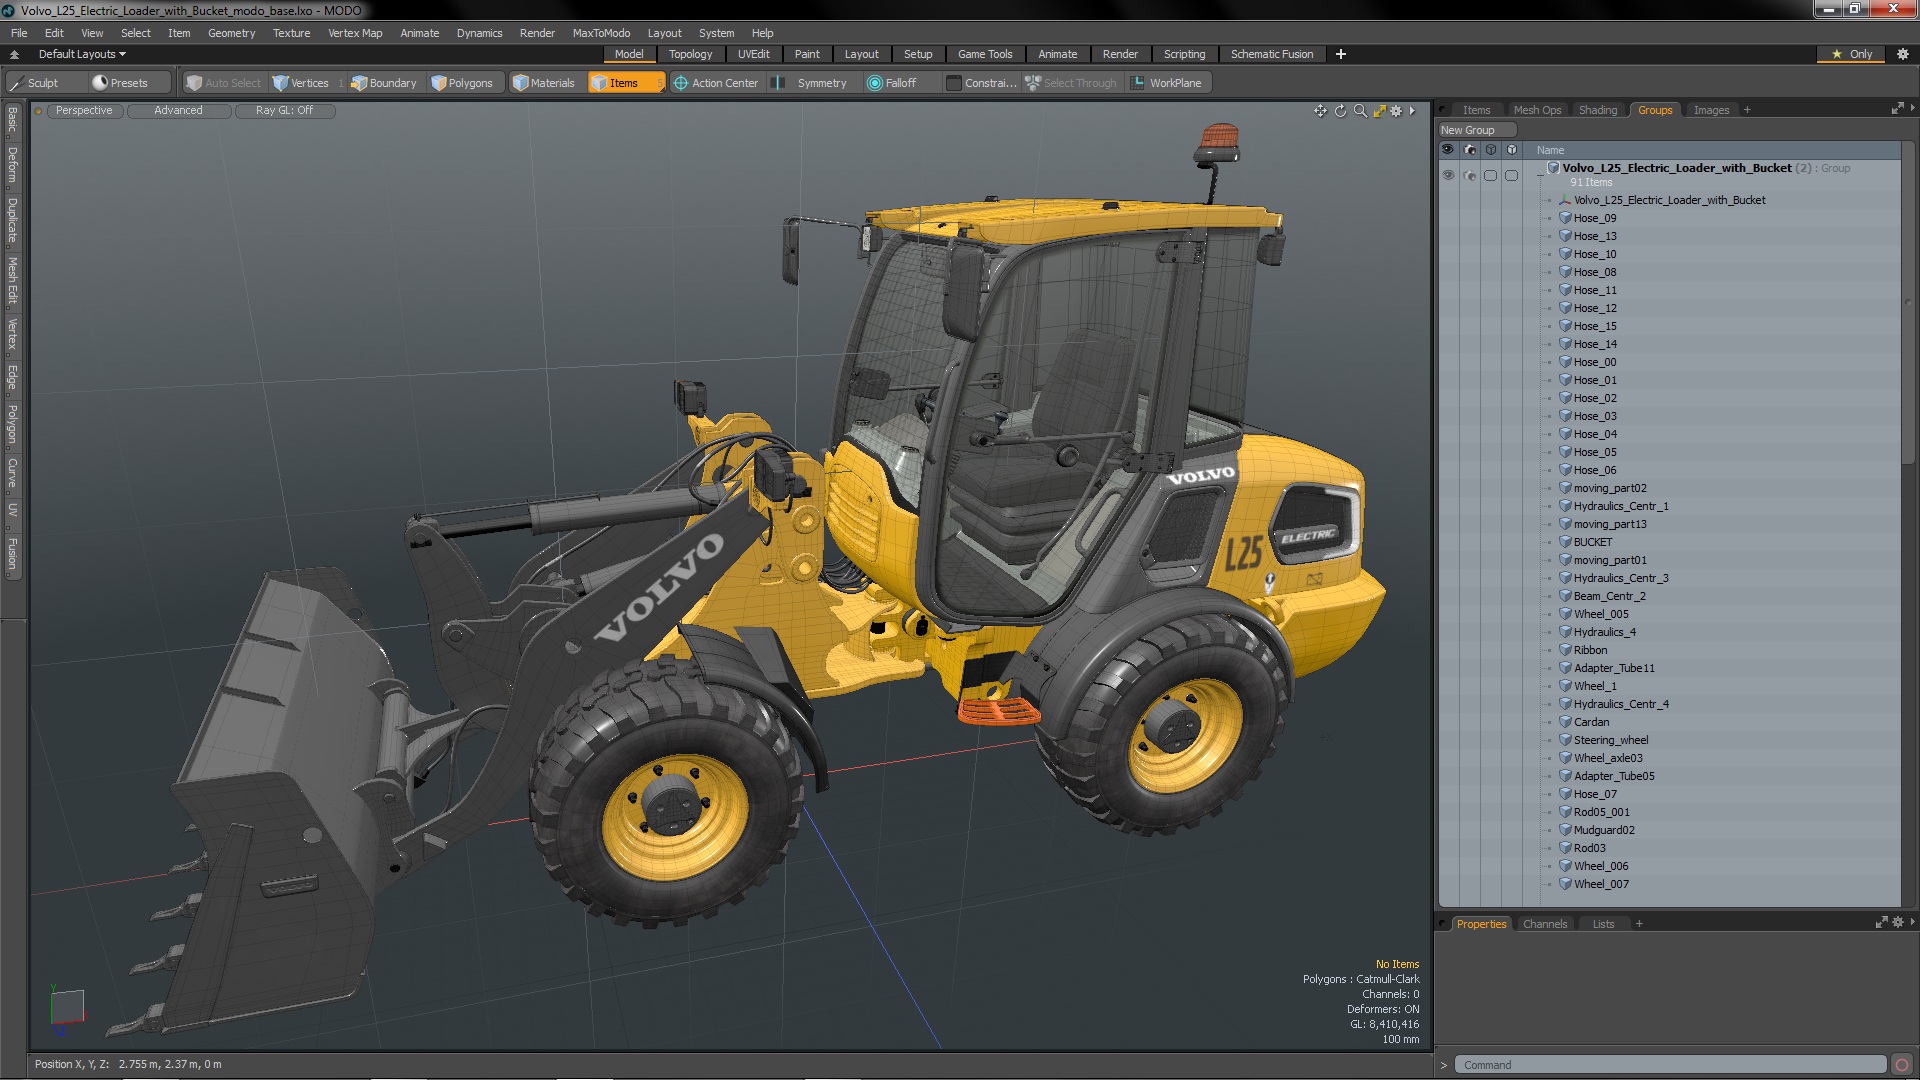Screen dimensions: 1920x1080
Task: Open Action Center options
Action: point(716,83)
